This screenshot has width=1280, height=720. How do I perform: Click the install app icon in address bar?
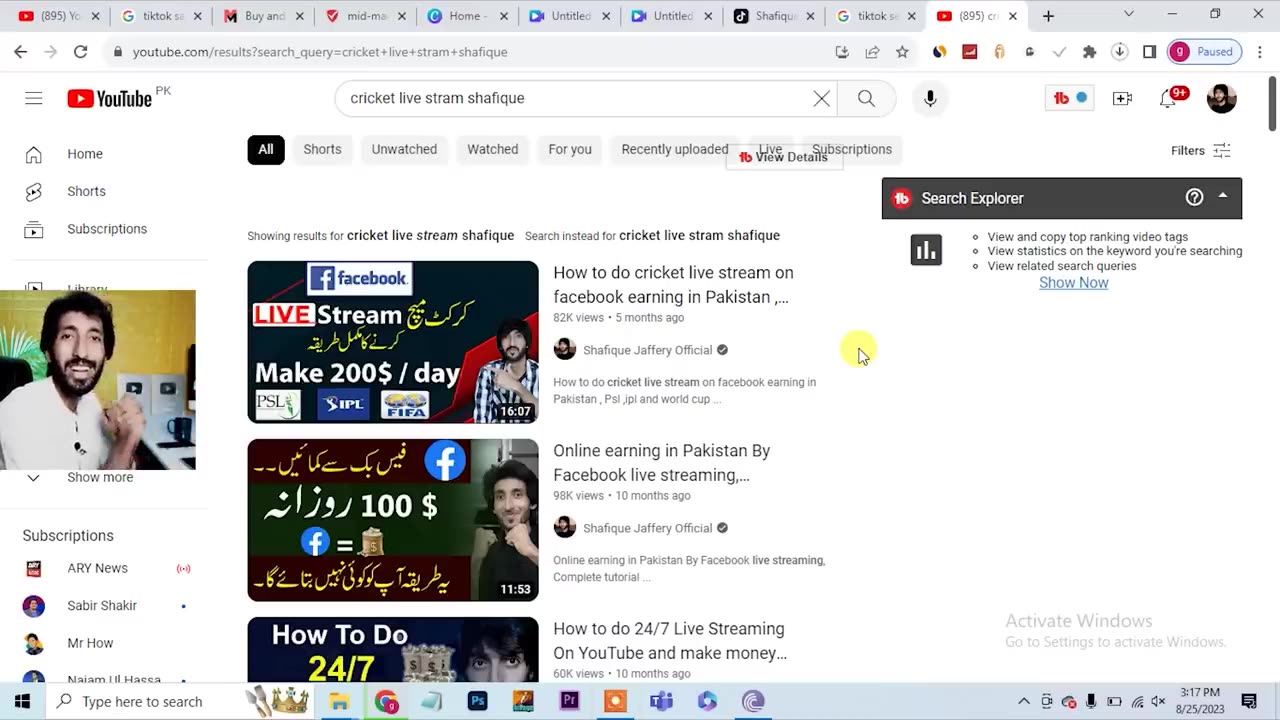tap(842, 52)
